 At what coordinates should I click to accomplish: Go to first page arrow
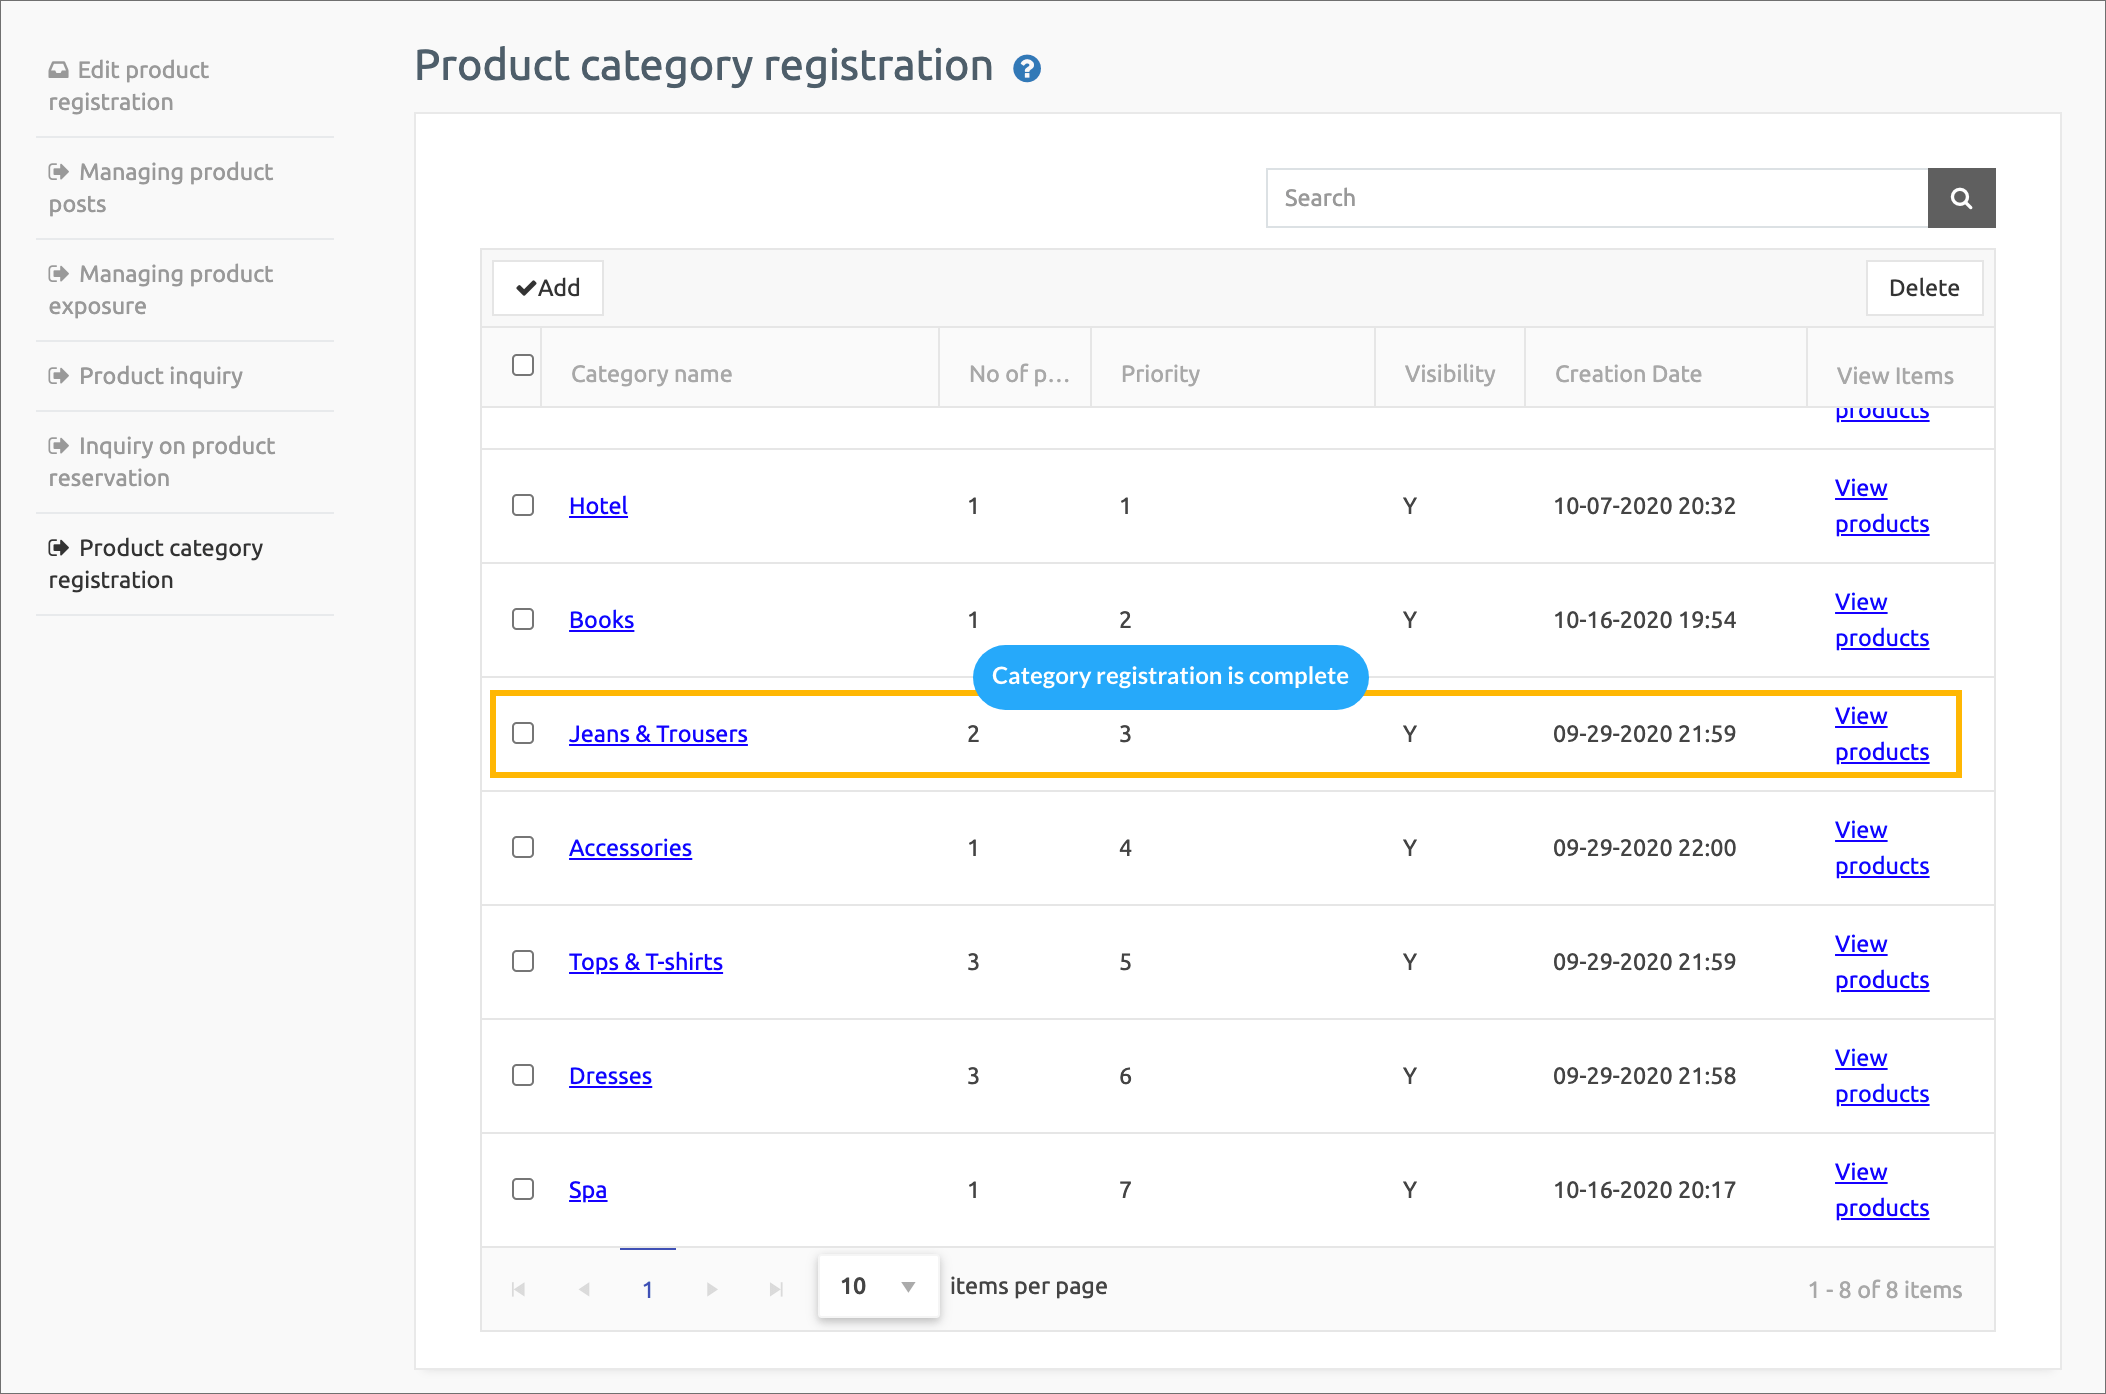[518, 1289]
